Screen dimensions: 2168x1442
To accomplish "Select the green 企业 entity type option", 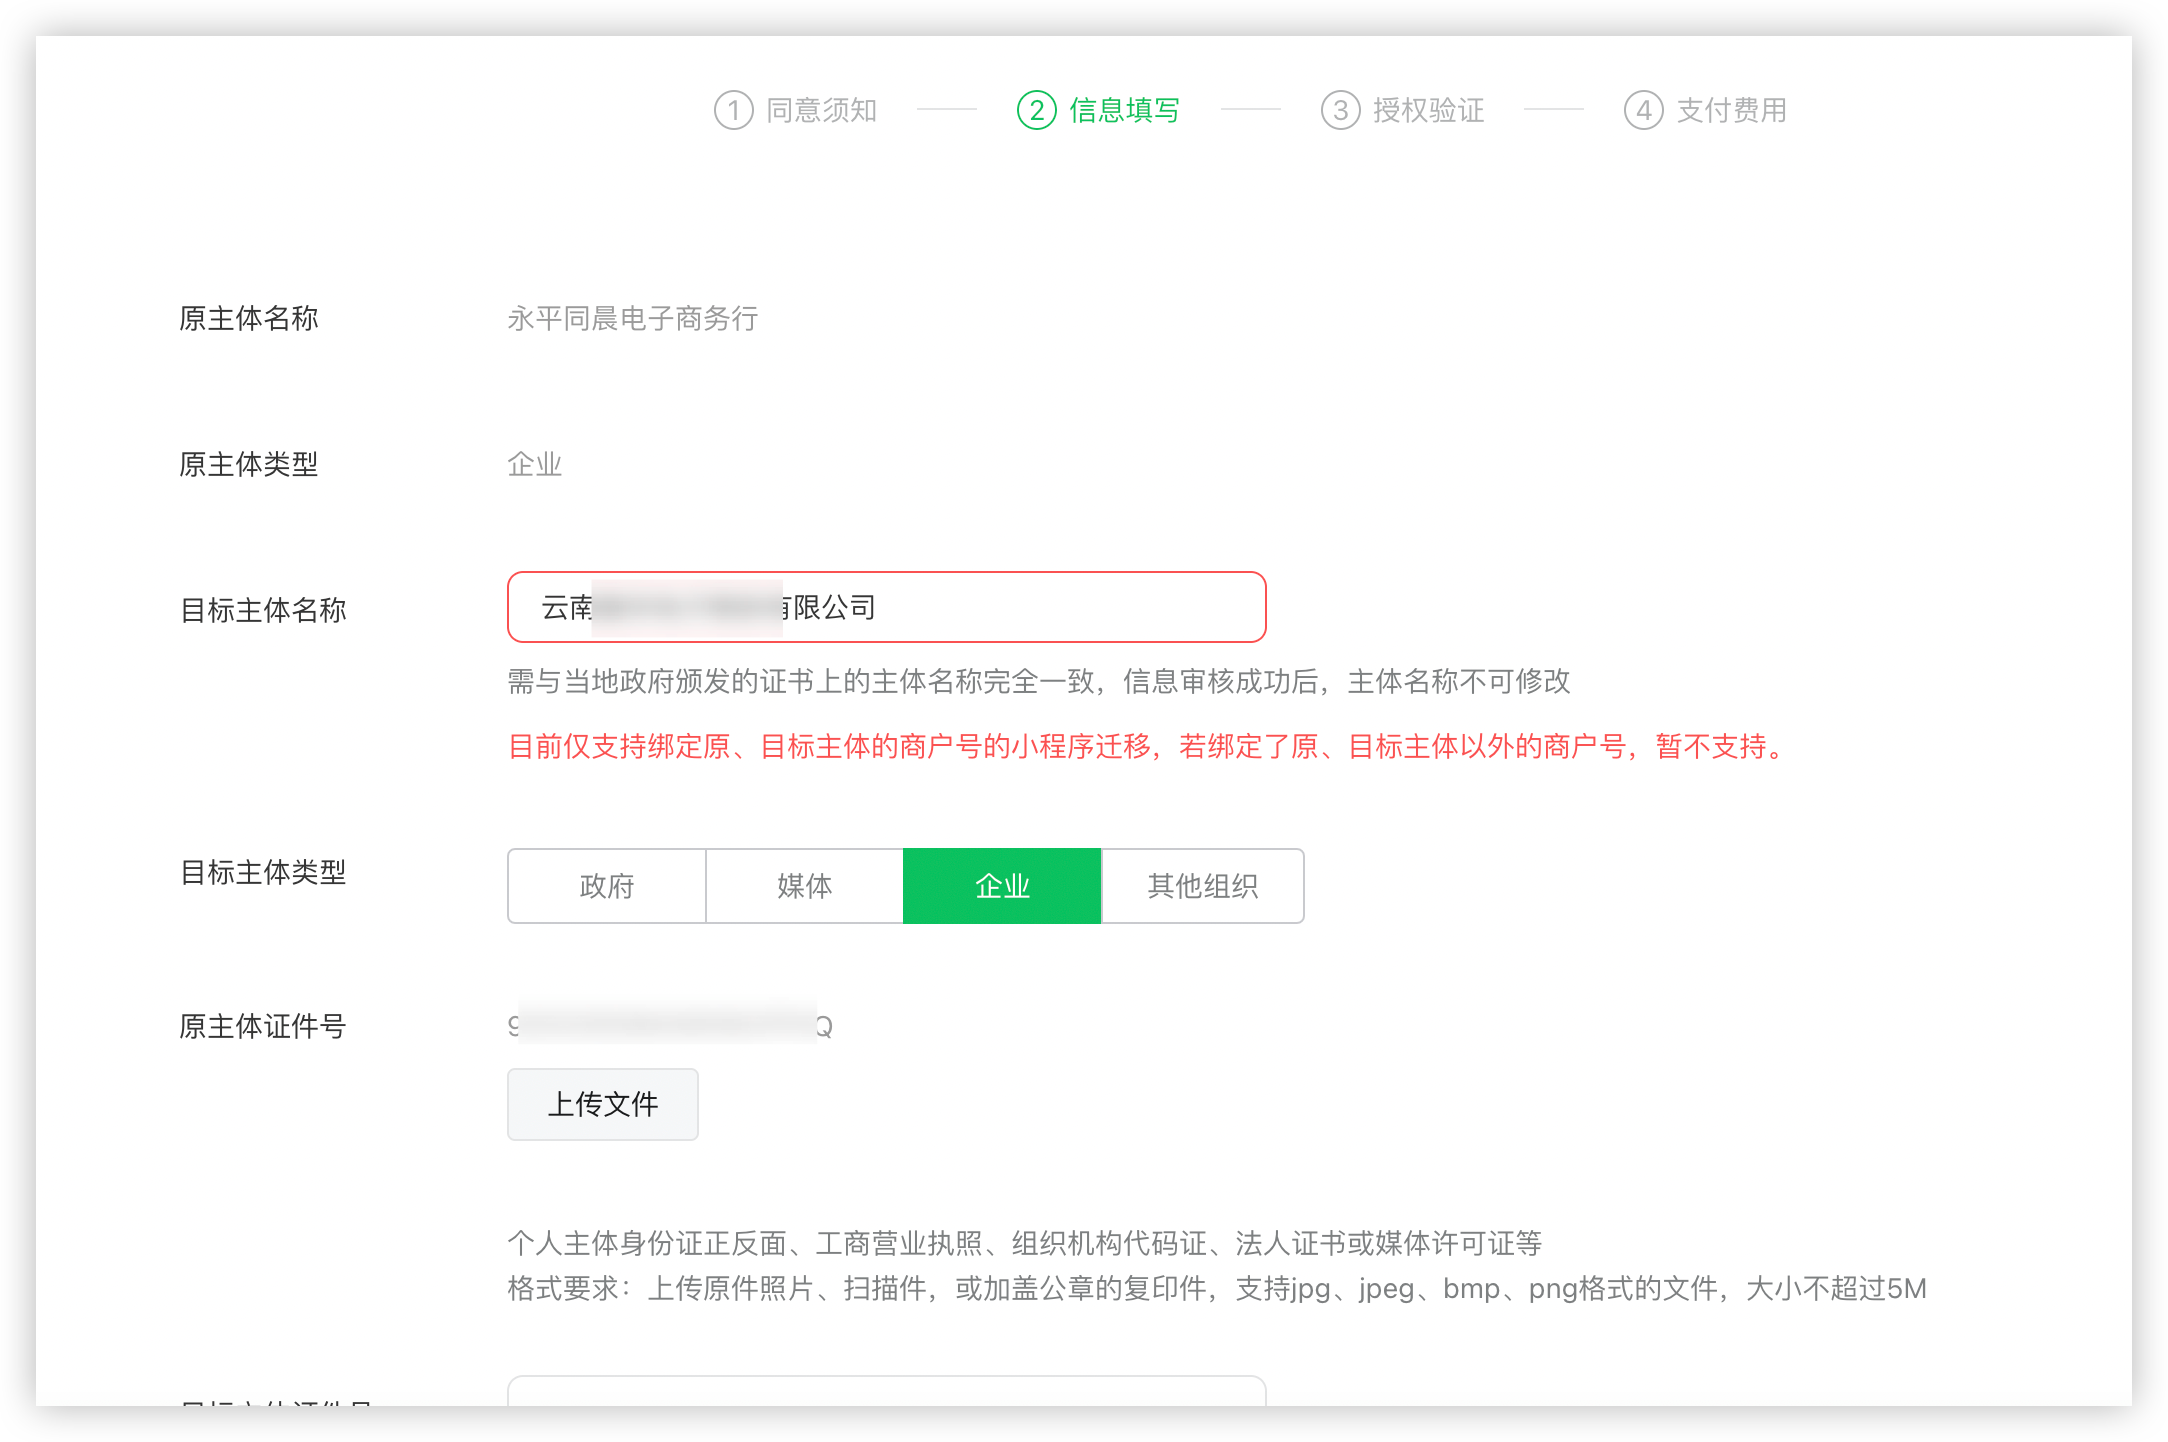I will pos(1002,886).
